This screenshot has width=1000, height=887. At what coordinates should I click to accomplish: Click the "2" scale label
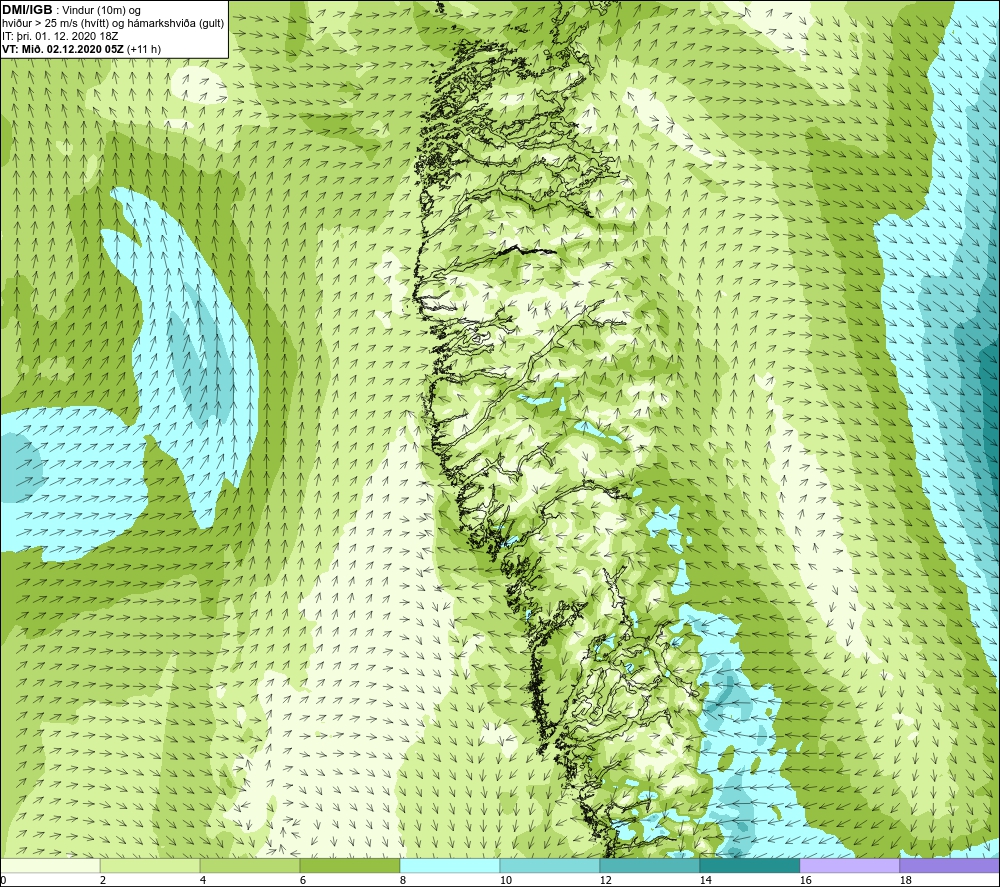103,881
